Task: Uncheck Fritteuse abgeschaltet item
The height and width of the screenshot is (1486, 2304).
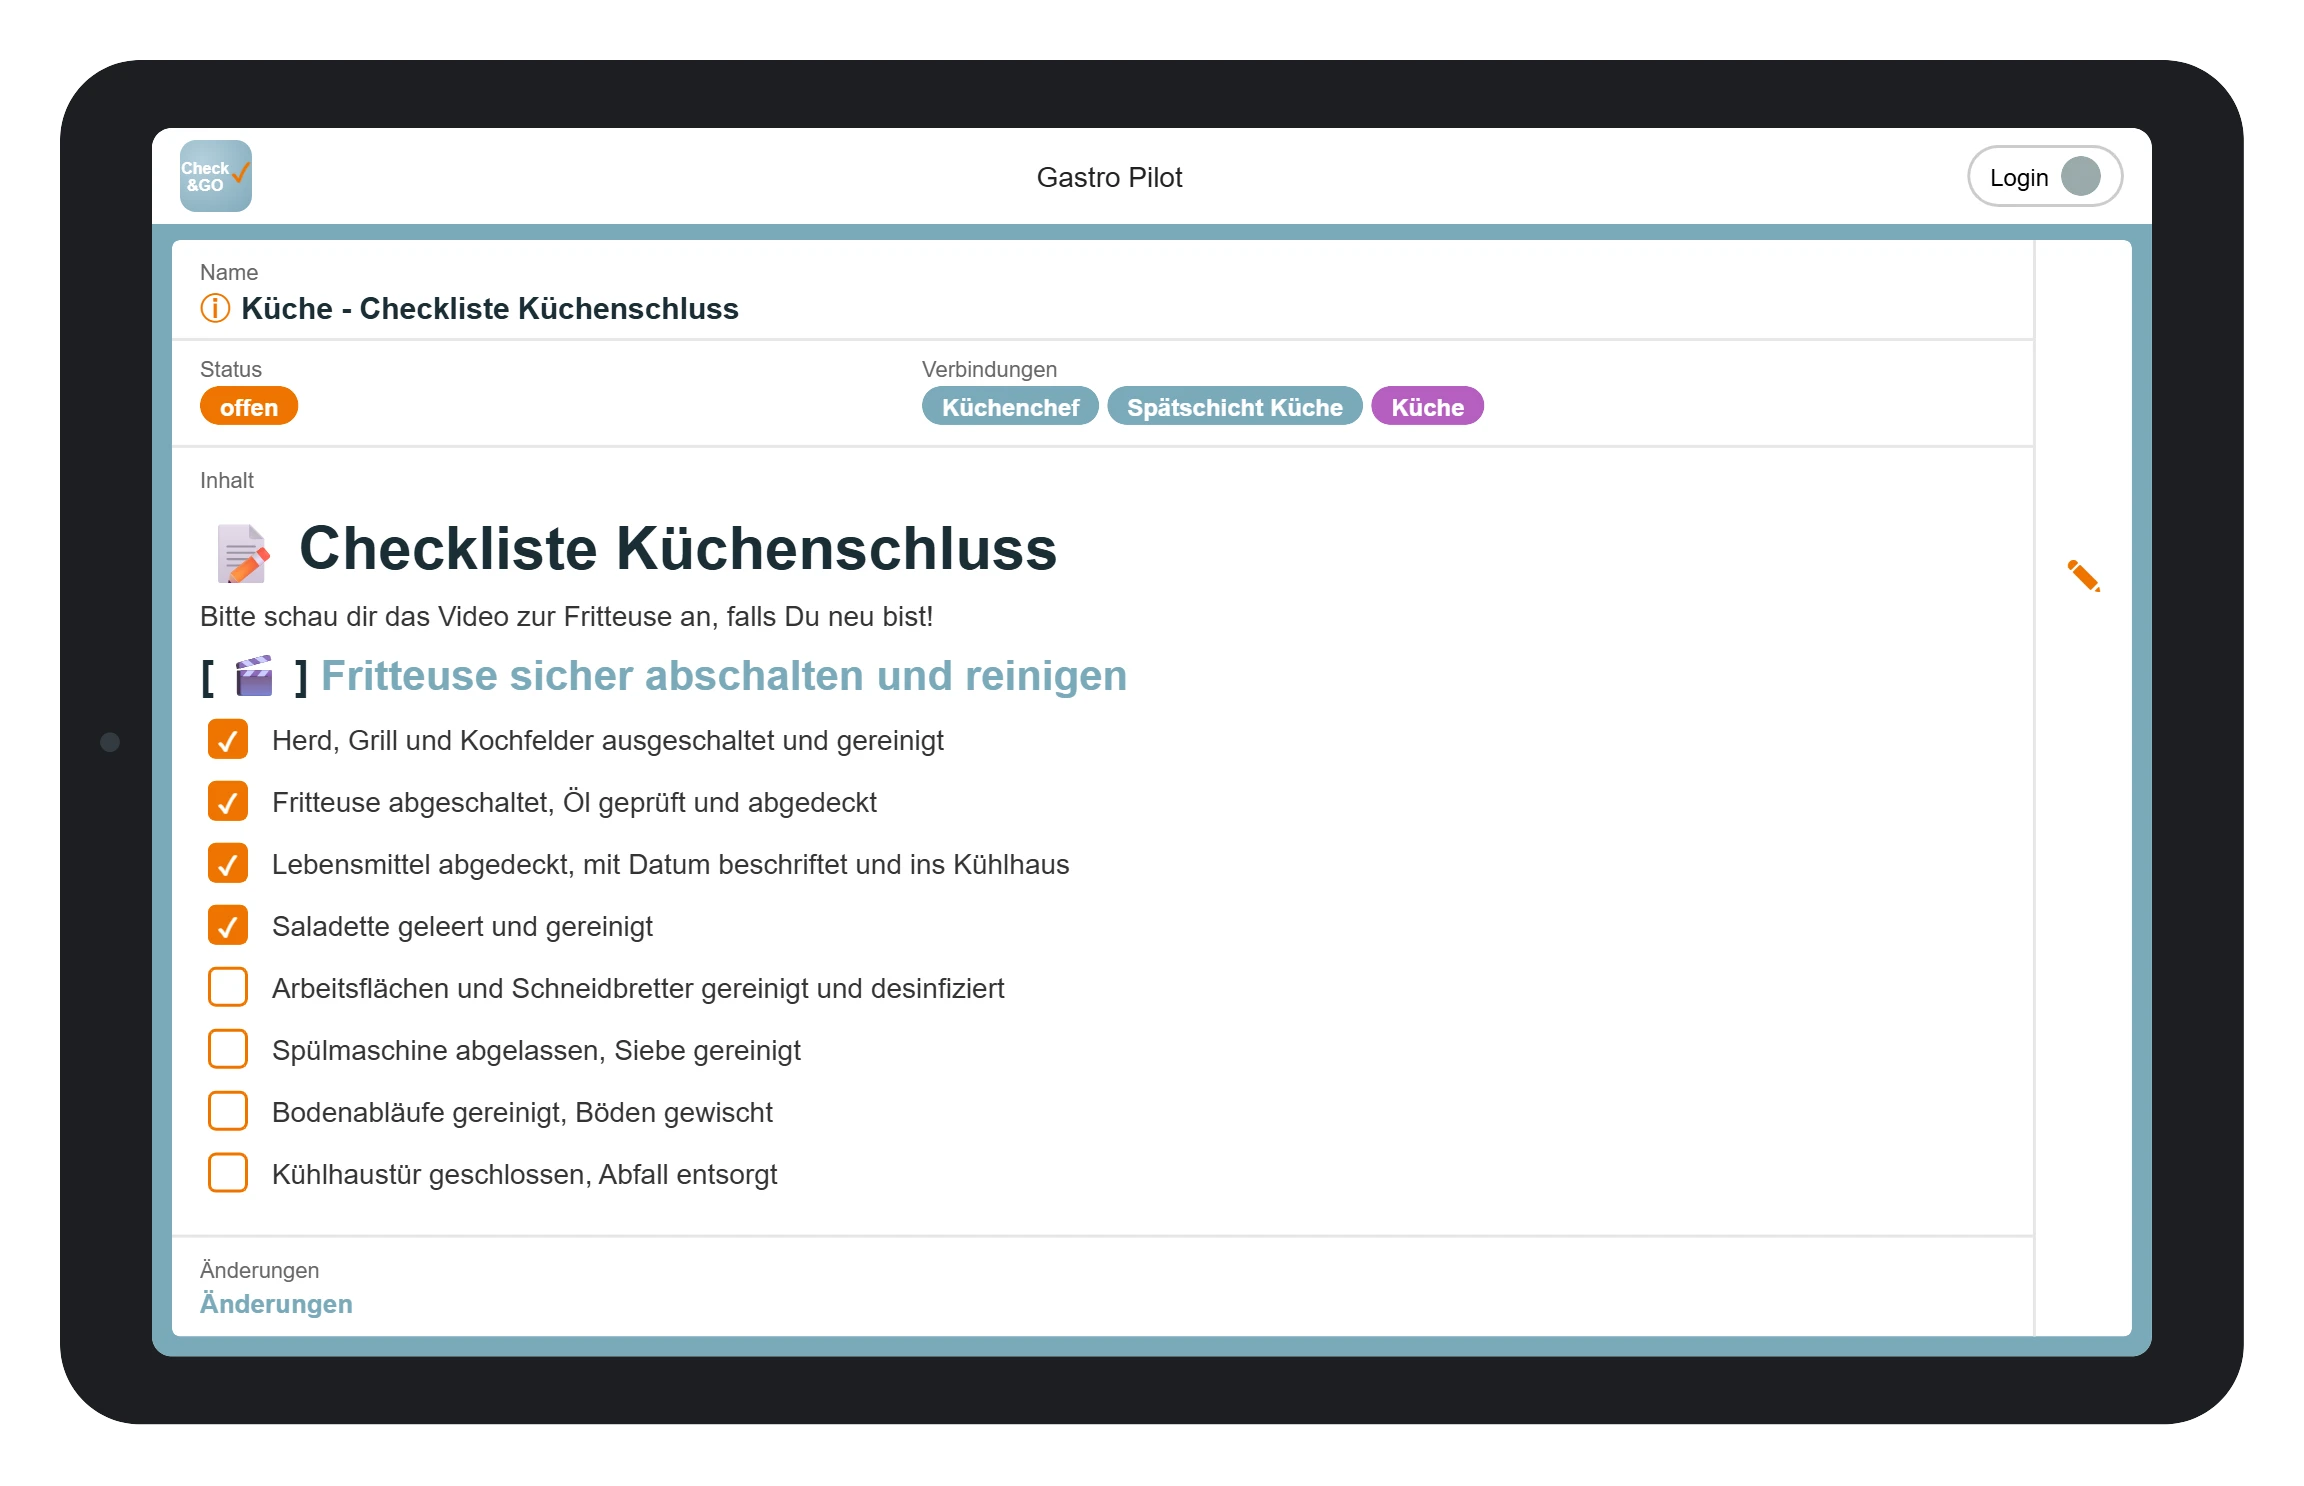Action: pyautogui.click(x=228, y=802)
